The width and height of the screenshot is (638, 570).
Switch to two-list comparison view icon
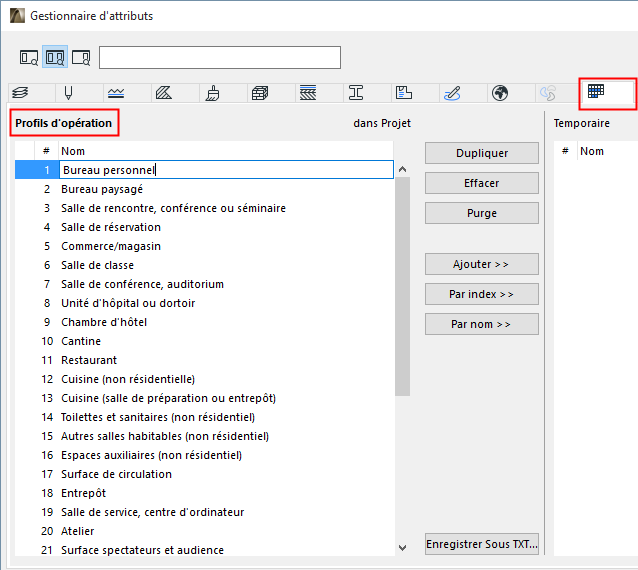[x=55, y=57]
